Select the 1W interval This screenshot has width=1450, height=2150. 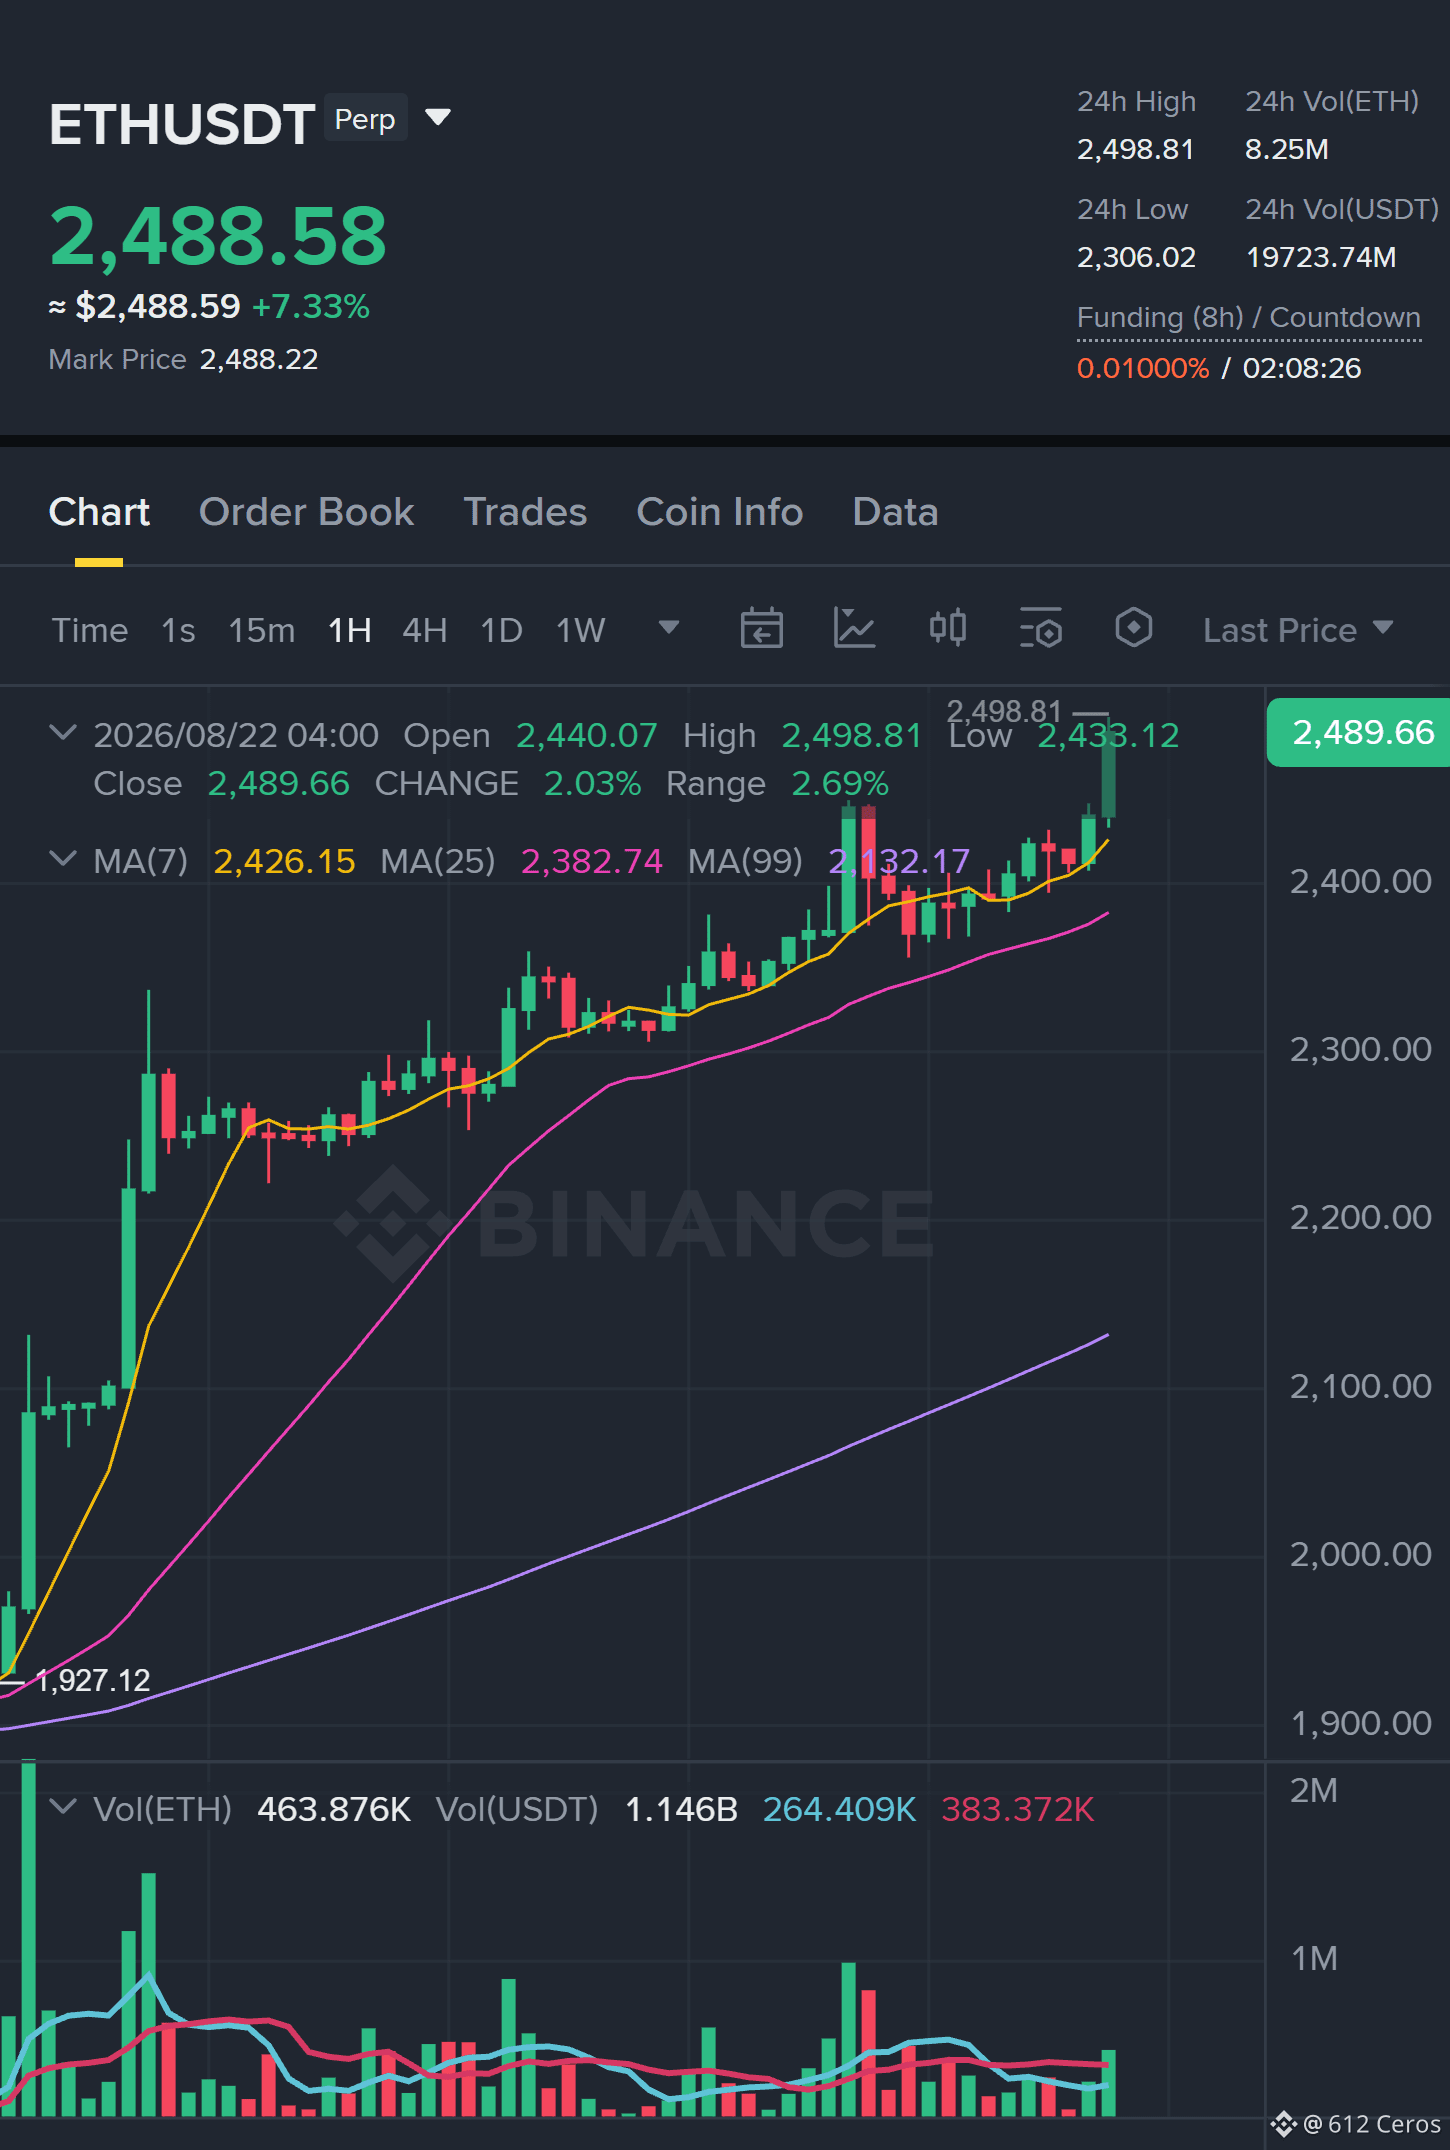(x=581, y=631)
